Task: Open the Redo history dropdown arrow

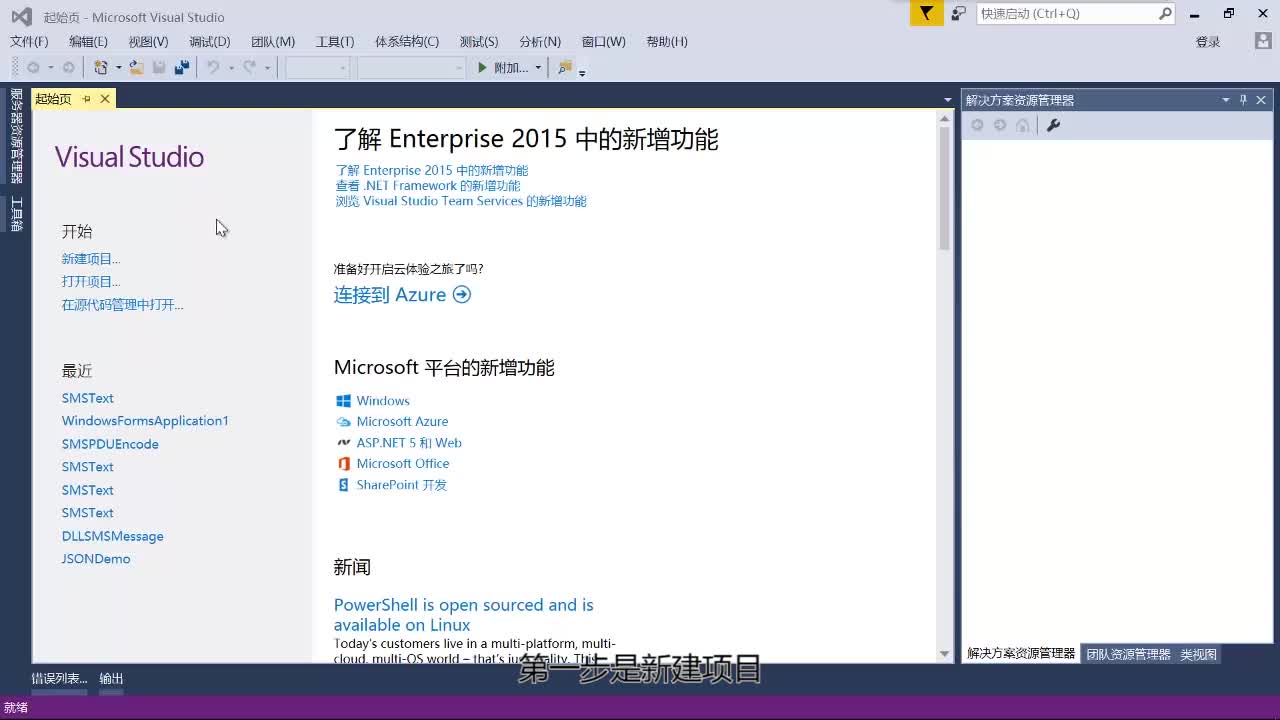Action: 267,68
